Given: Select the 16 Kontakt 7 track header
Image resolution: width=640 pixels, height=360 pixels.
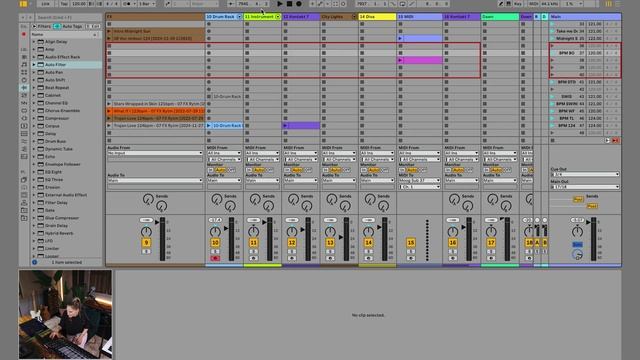Looking at the screenshot, I should pyautogui.click(x=461, y=17).
